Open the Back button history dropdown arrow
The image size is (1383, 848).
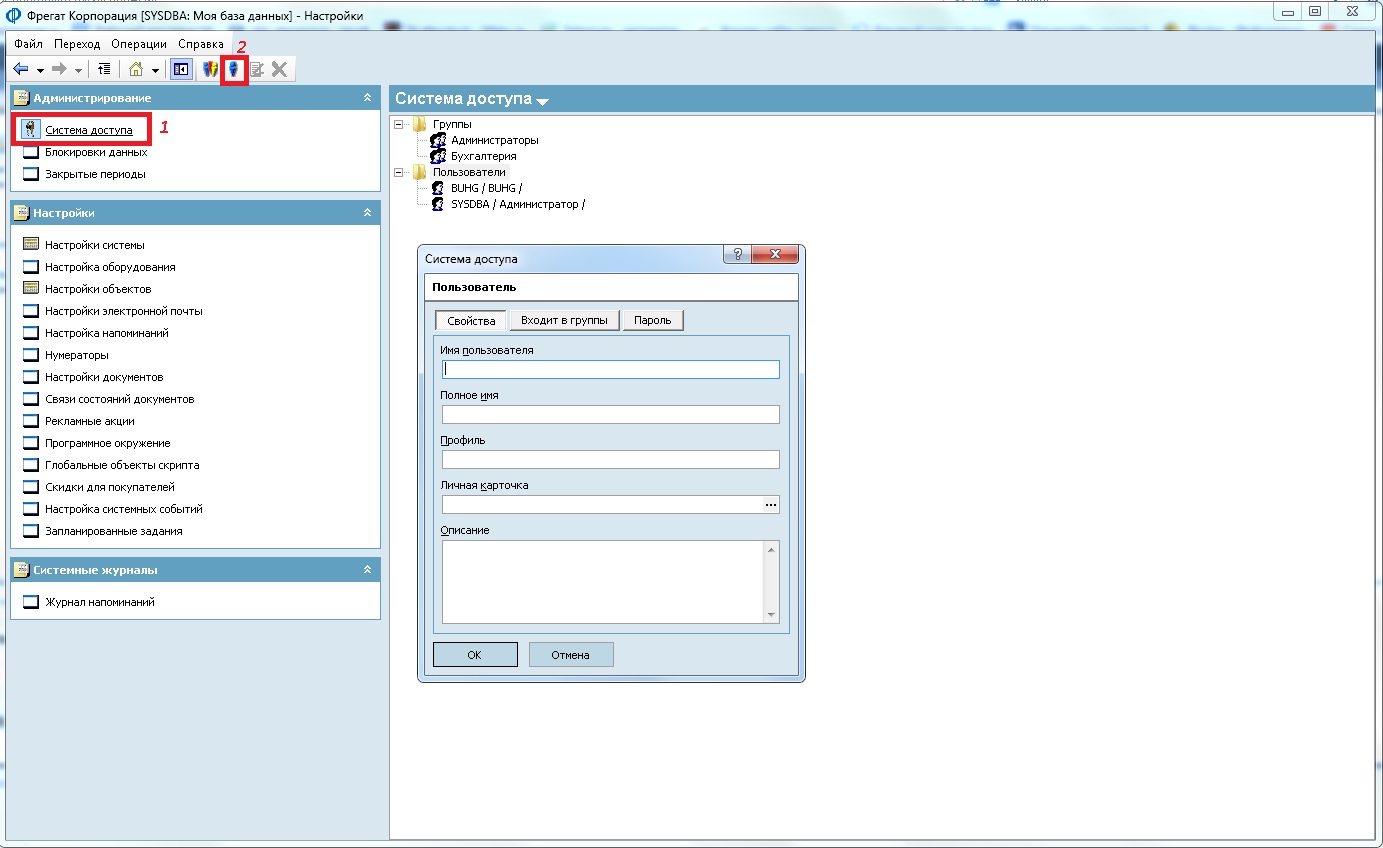point(40,70)
